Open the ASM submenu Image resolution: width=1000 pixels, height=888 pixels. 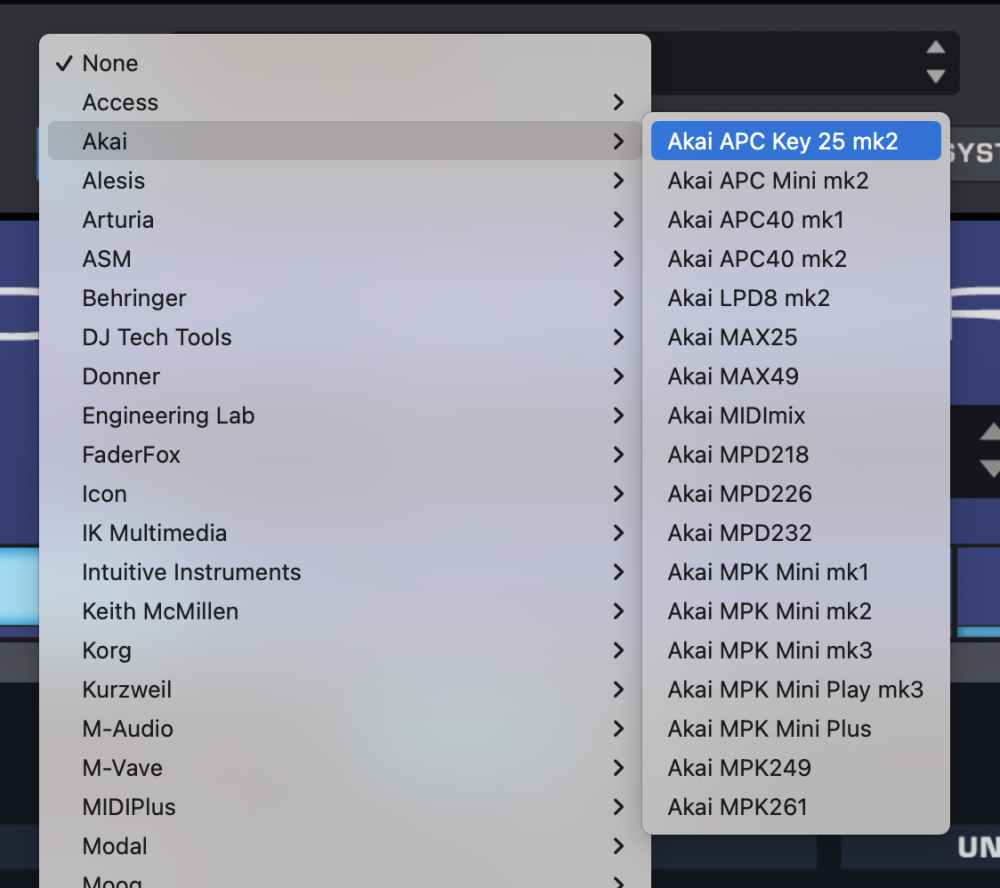(344, 258)
